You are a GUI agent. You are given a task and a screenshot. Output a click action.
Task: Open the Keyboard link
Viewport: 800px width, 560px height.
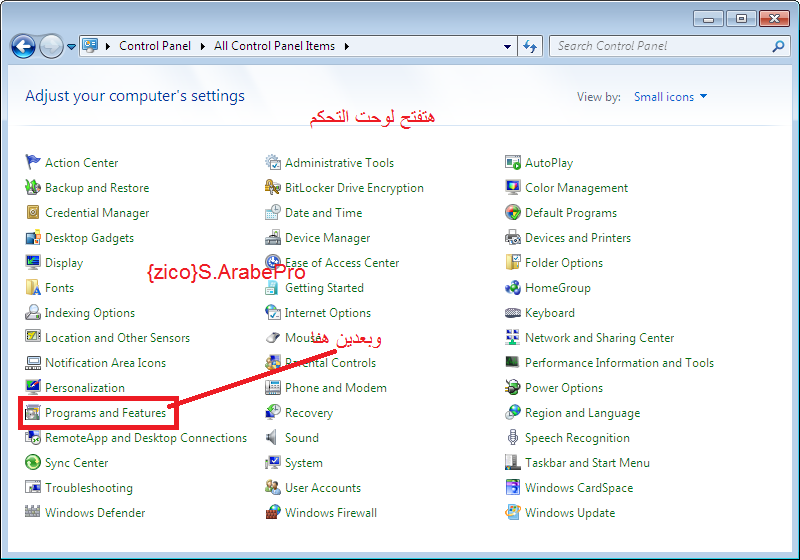549,313
